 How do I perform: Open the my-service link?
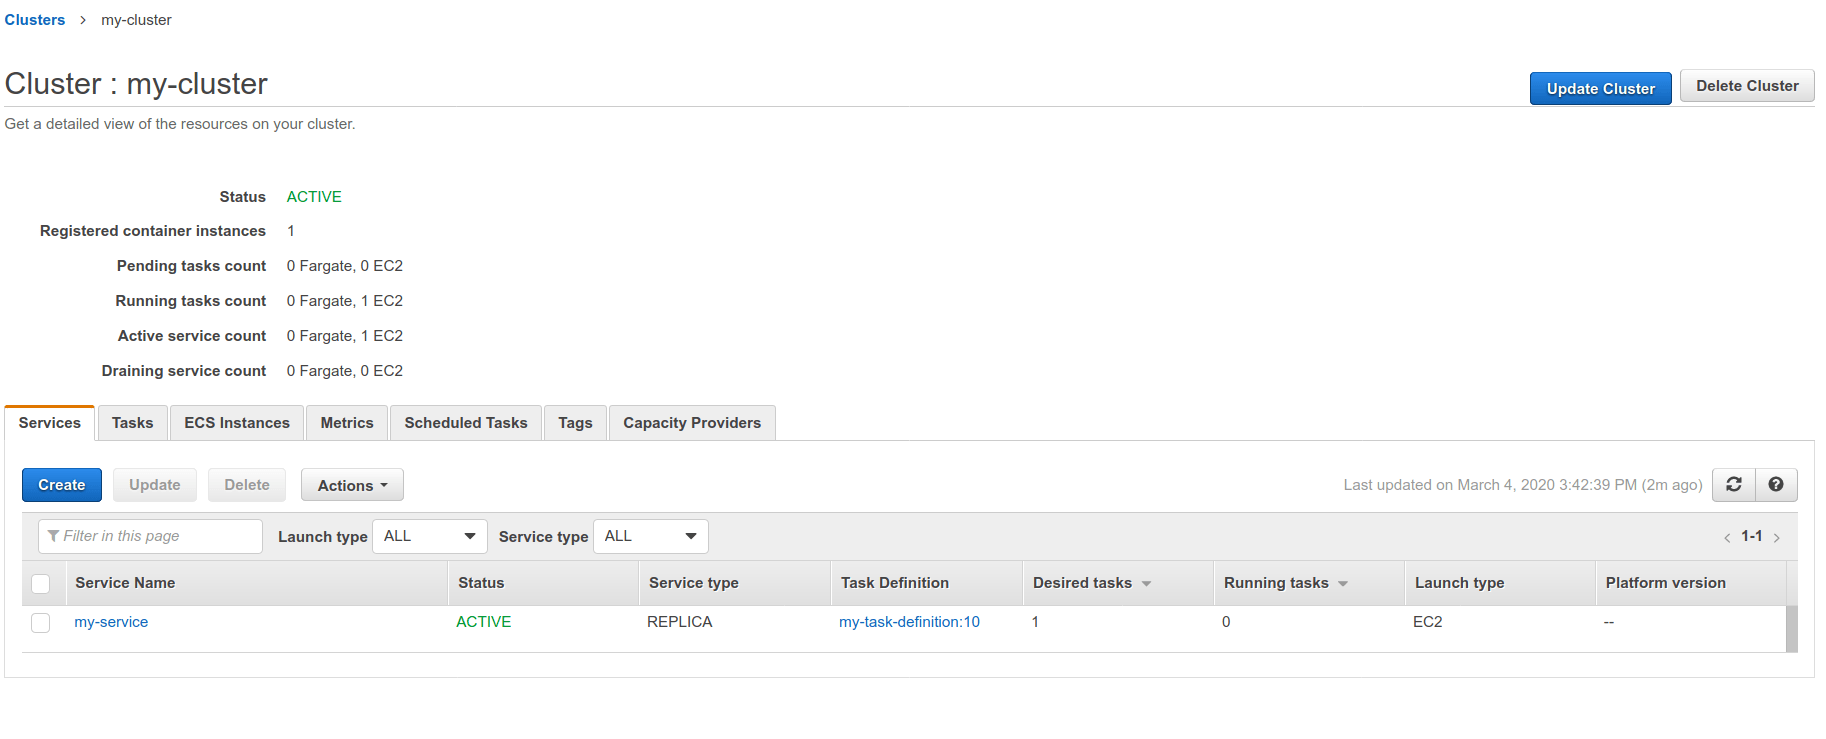(111, 622)
